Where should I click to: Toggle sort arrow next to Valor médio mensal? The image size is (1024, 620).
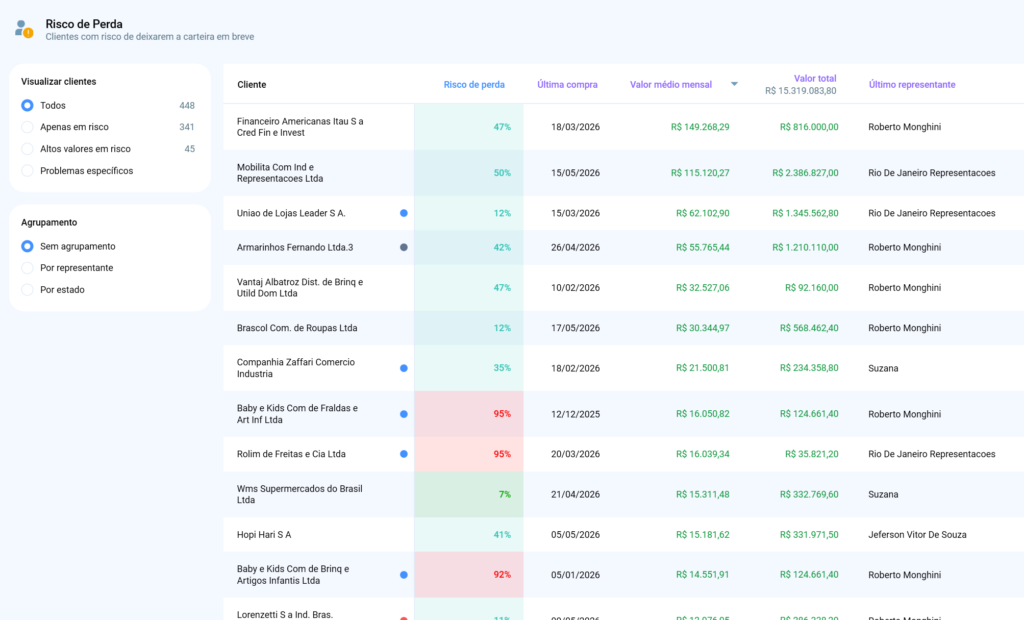734,84
